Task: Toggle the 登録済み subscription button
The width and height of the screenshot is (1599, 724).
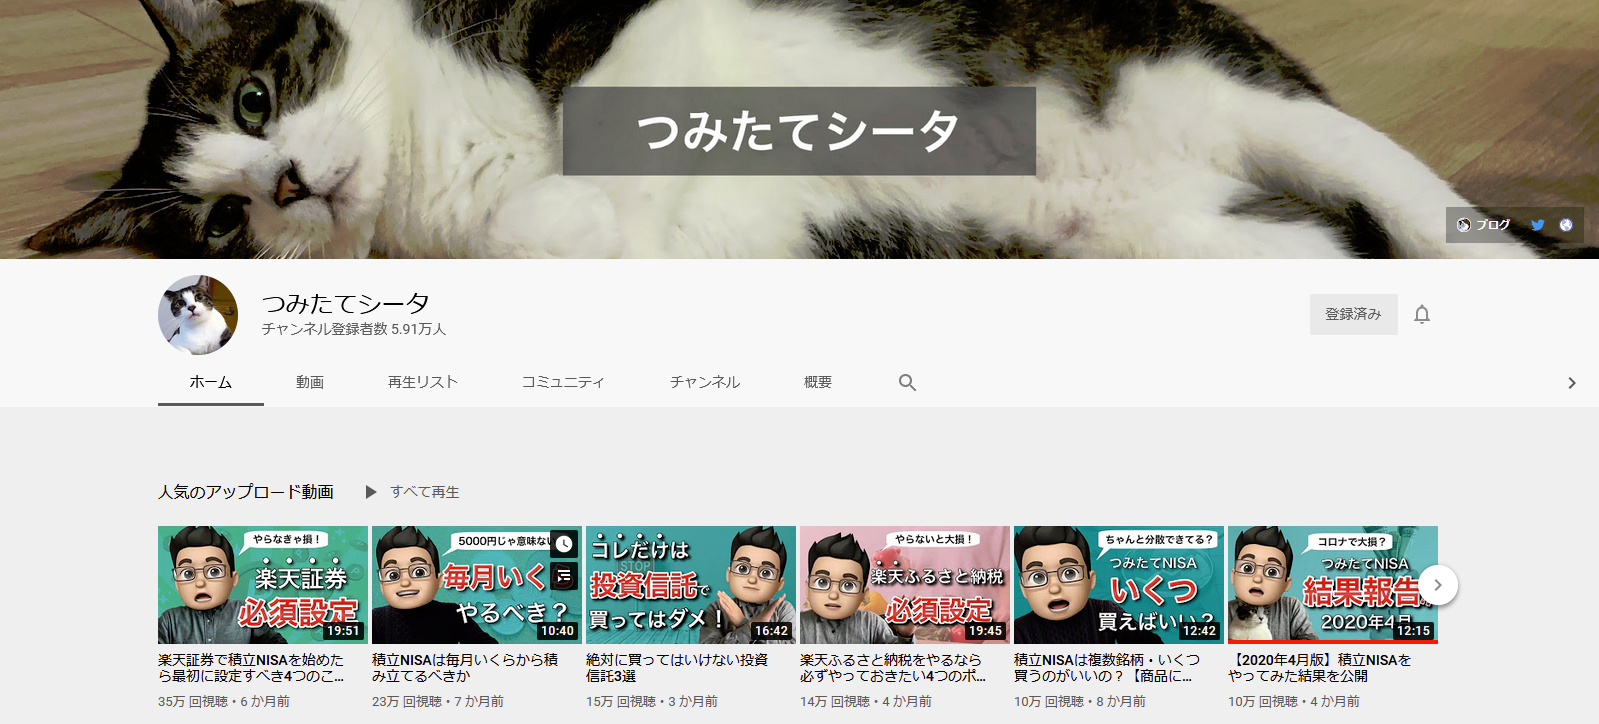Action: pyautogui.click(x=1353, y=315)
